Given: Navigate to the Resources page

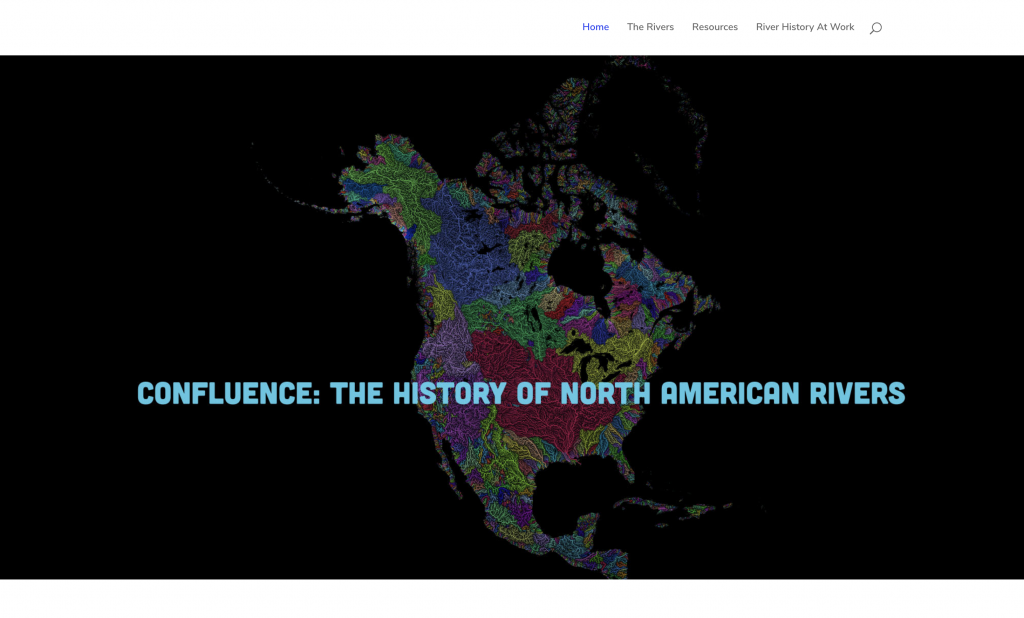Looking at the screenshot, I should click(x=714, y=27).
